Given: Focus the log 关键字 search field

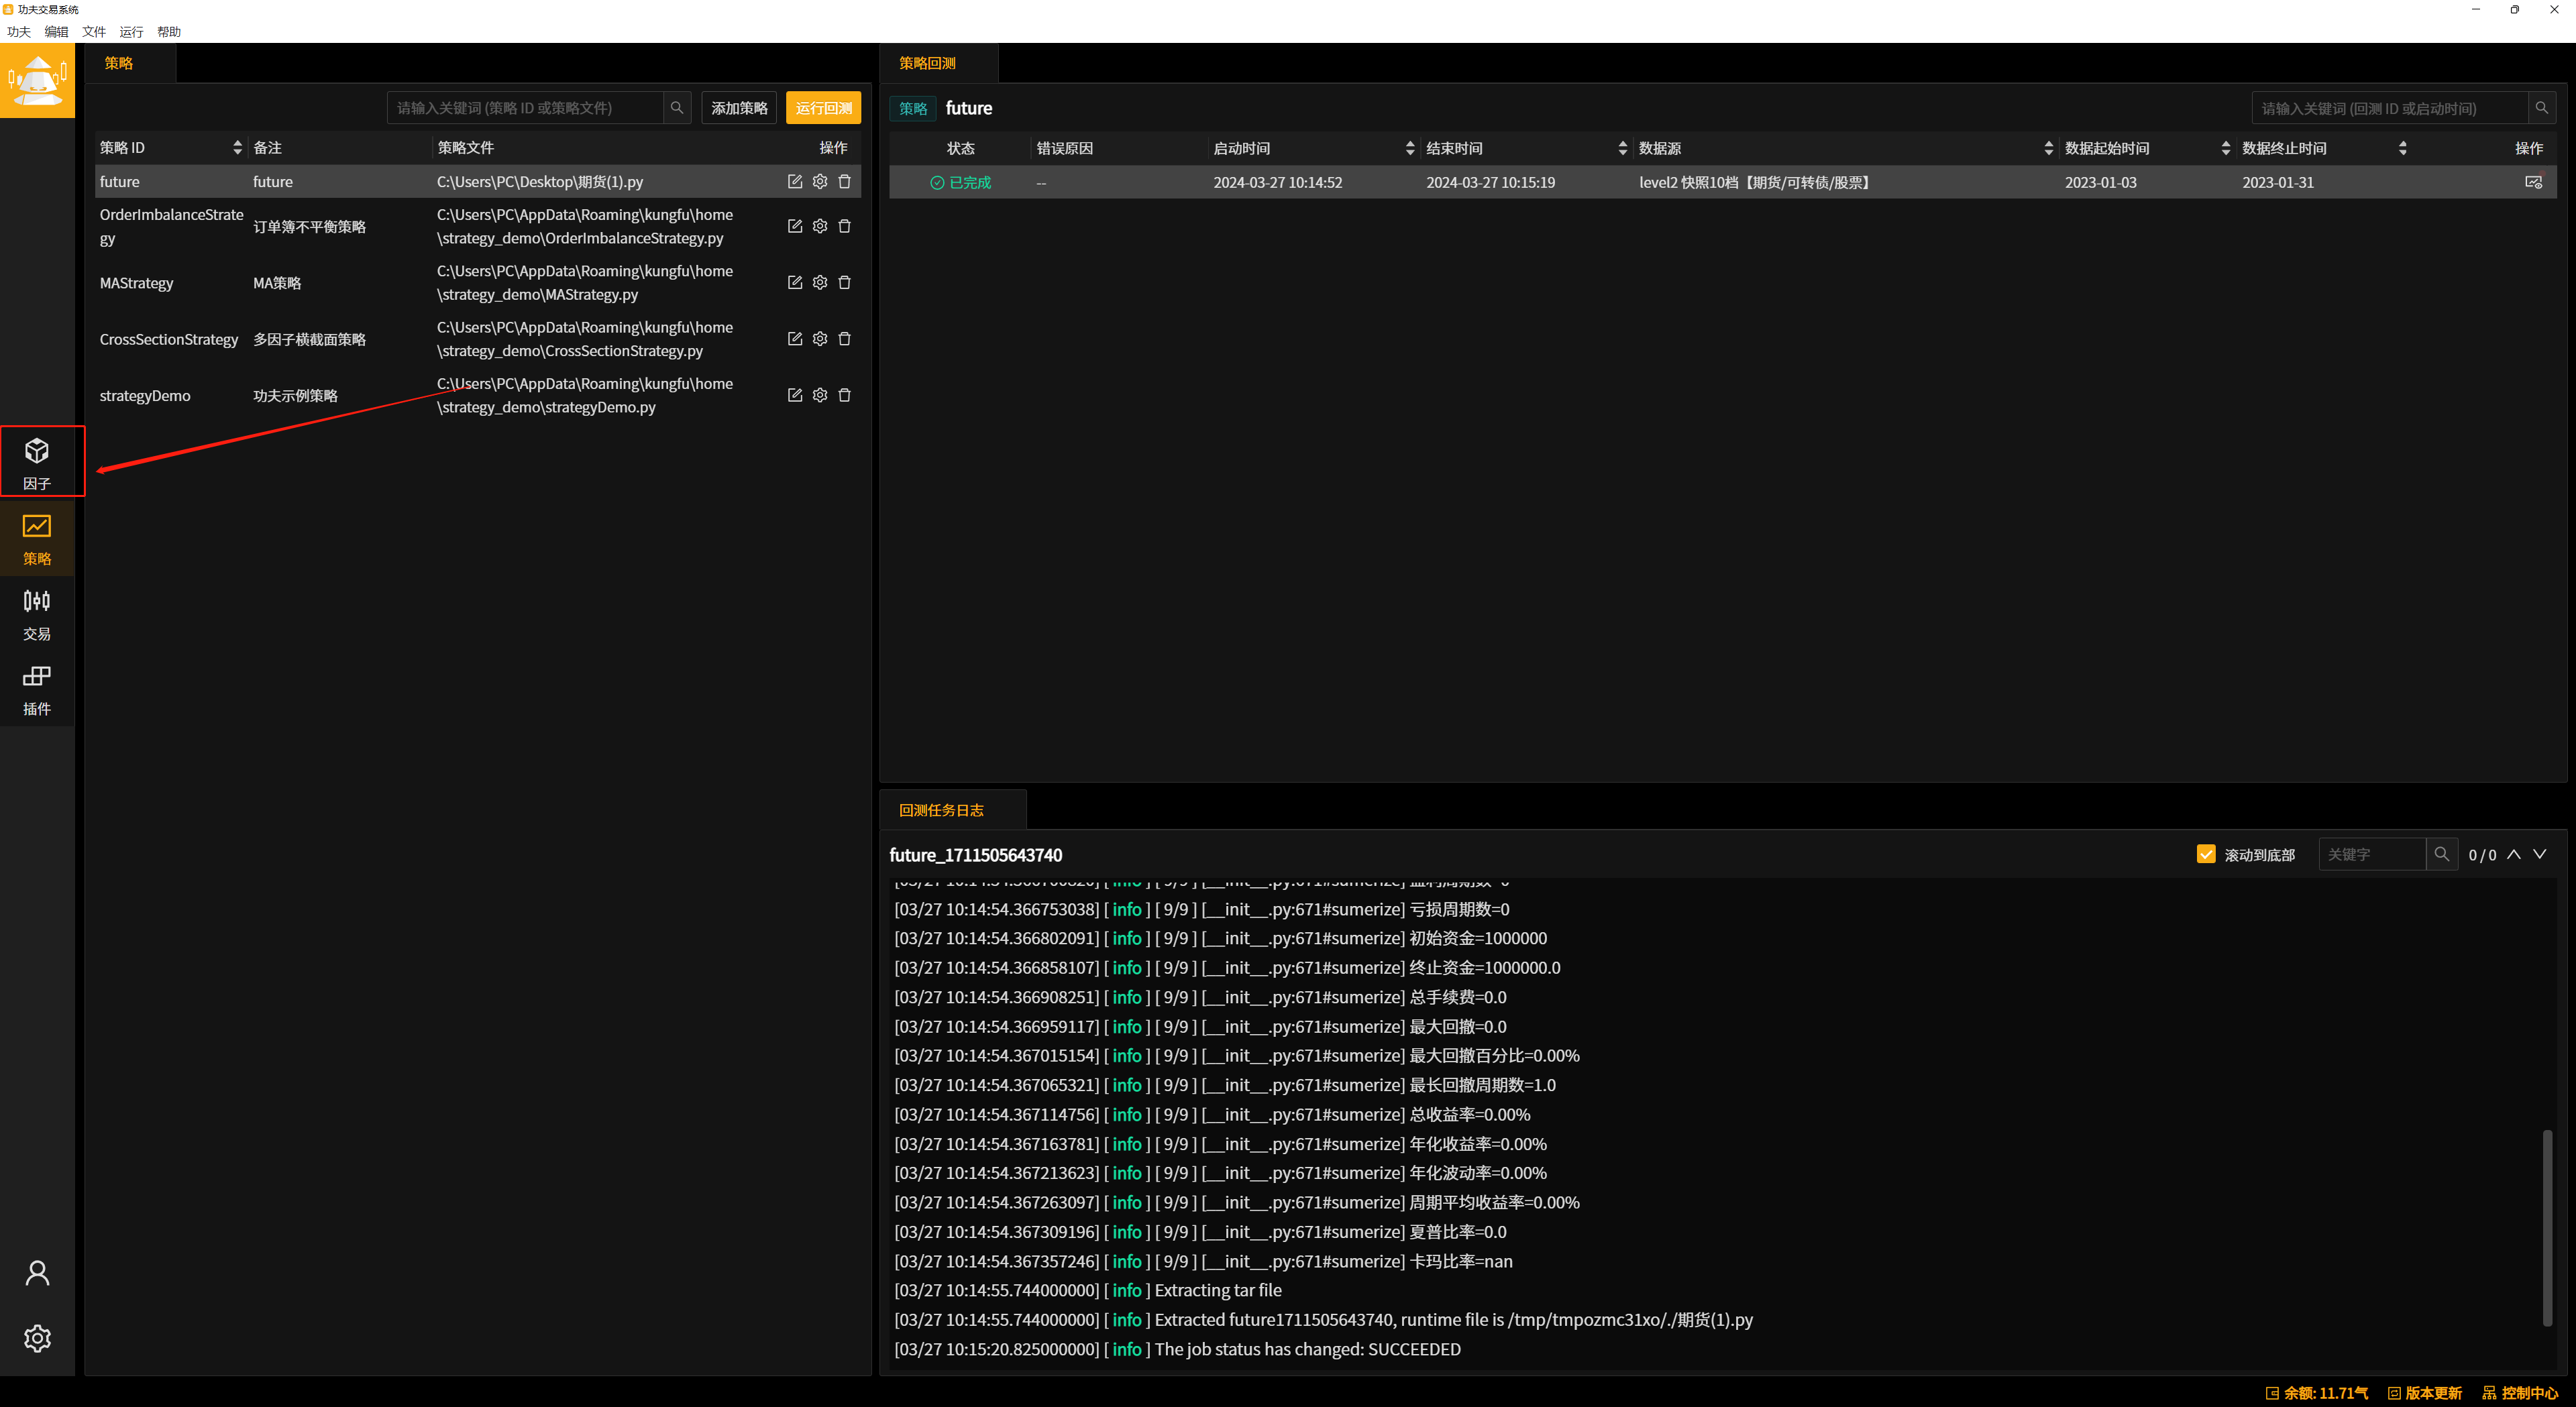Looking at the screenshot, I should pyautogui.click(x=2372, y=854).
